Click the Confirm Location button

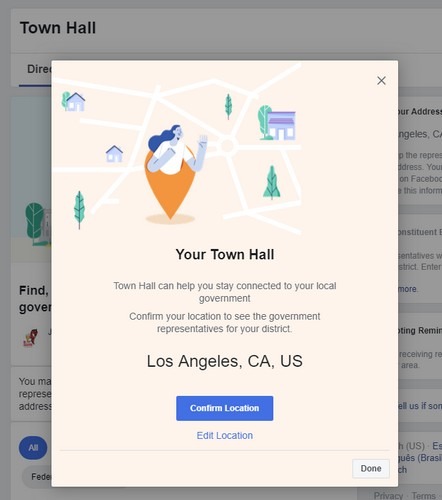(225, 408)
